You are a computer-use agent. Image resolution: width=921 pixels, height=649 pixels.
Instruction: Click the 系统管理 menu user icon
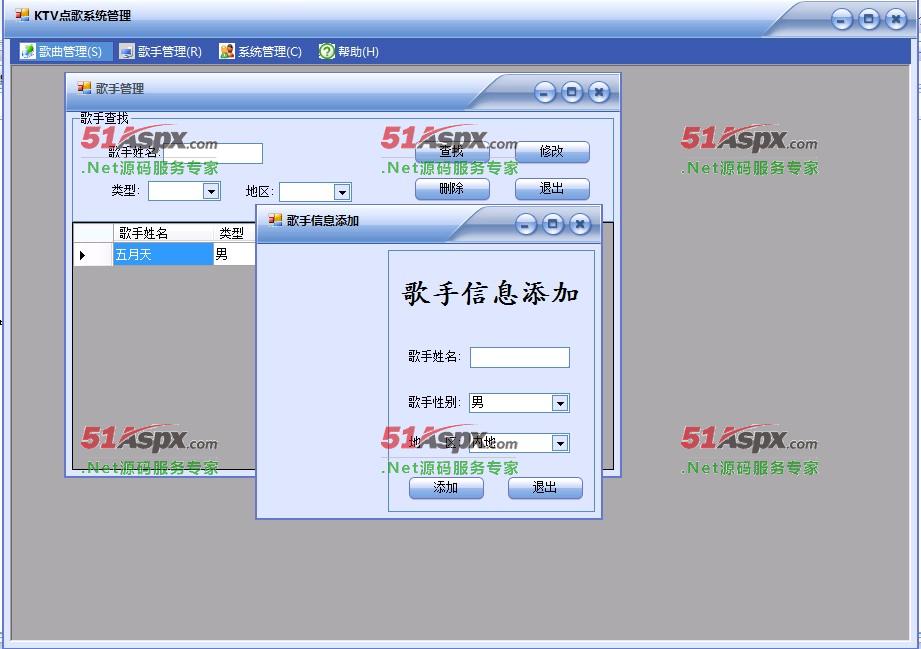(227, 52)
